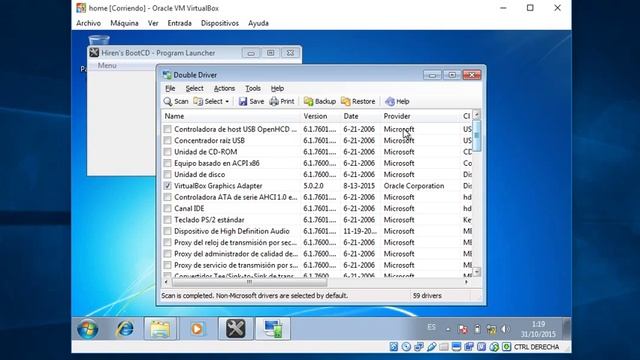The height and width of the screenshot is (360, 640).
Task: Open the Tools menu
Action: [253, 88]
